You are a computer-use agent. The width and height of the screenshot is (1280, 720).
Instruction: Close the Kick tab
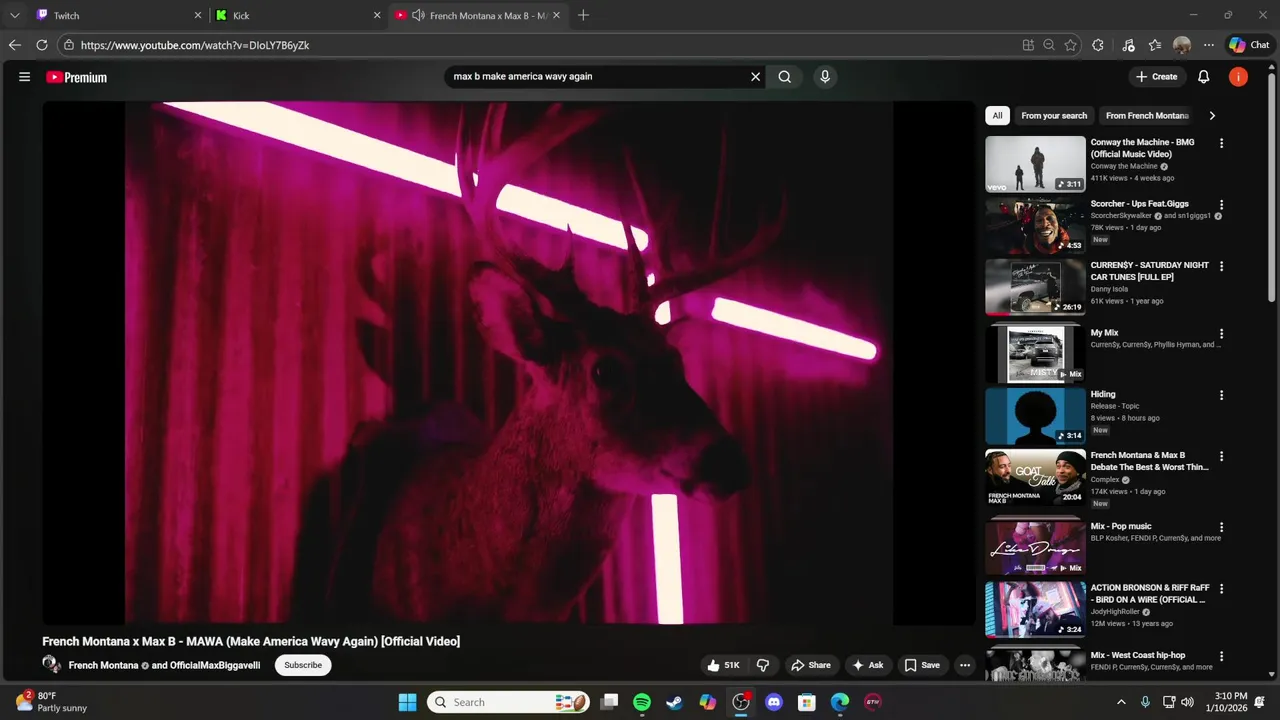pos(377,15)
